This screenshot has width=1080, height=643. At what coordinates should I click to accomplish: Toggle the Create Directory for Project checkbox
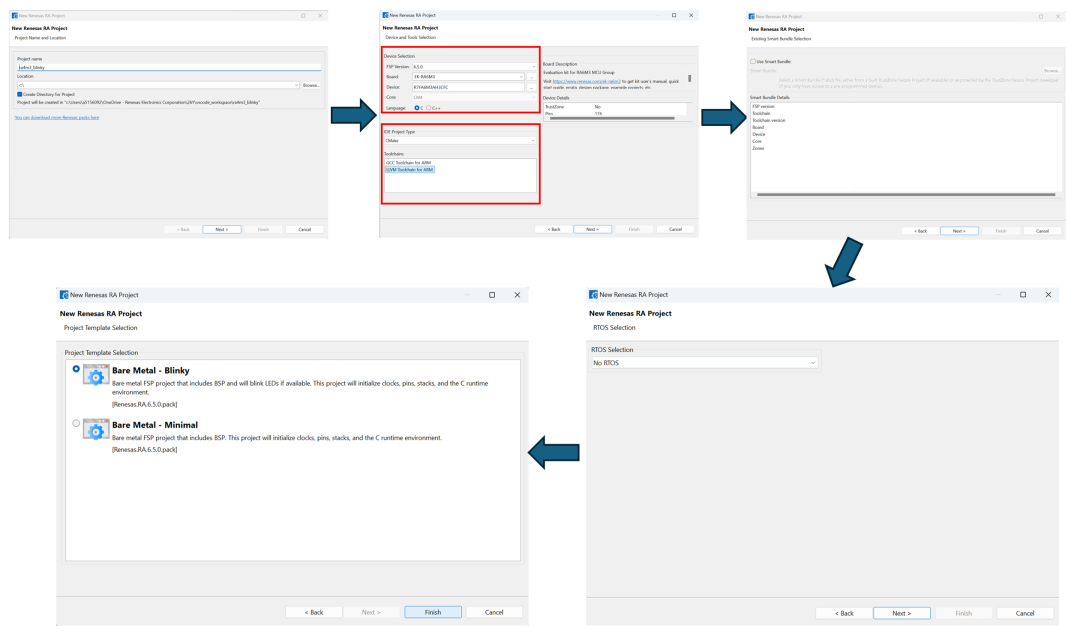pos(20,94)
